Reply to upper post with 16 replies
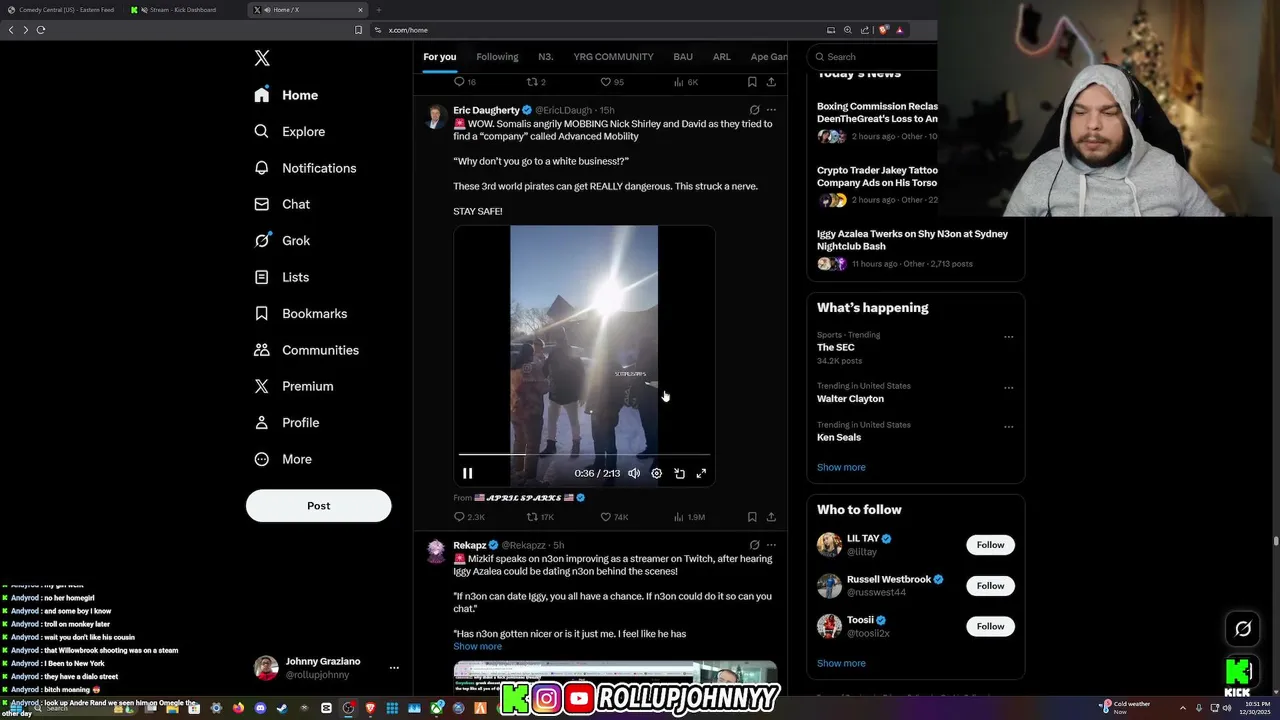Viewport: 1280px width, 720px height. pos(465,82)
